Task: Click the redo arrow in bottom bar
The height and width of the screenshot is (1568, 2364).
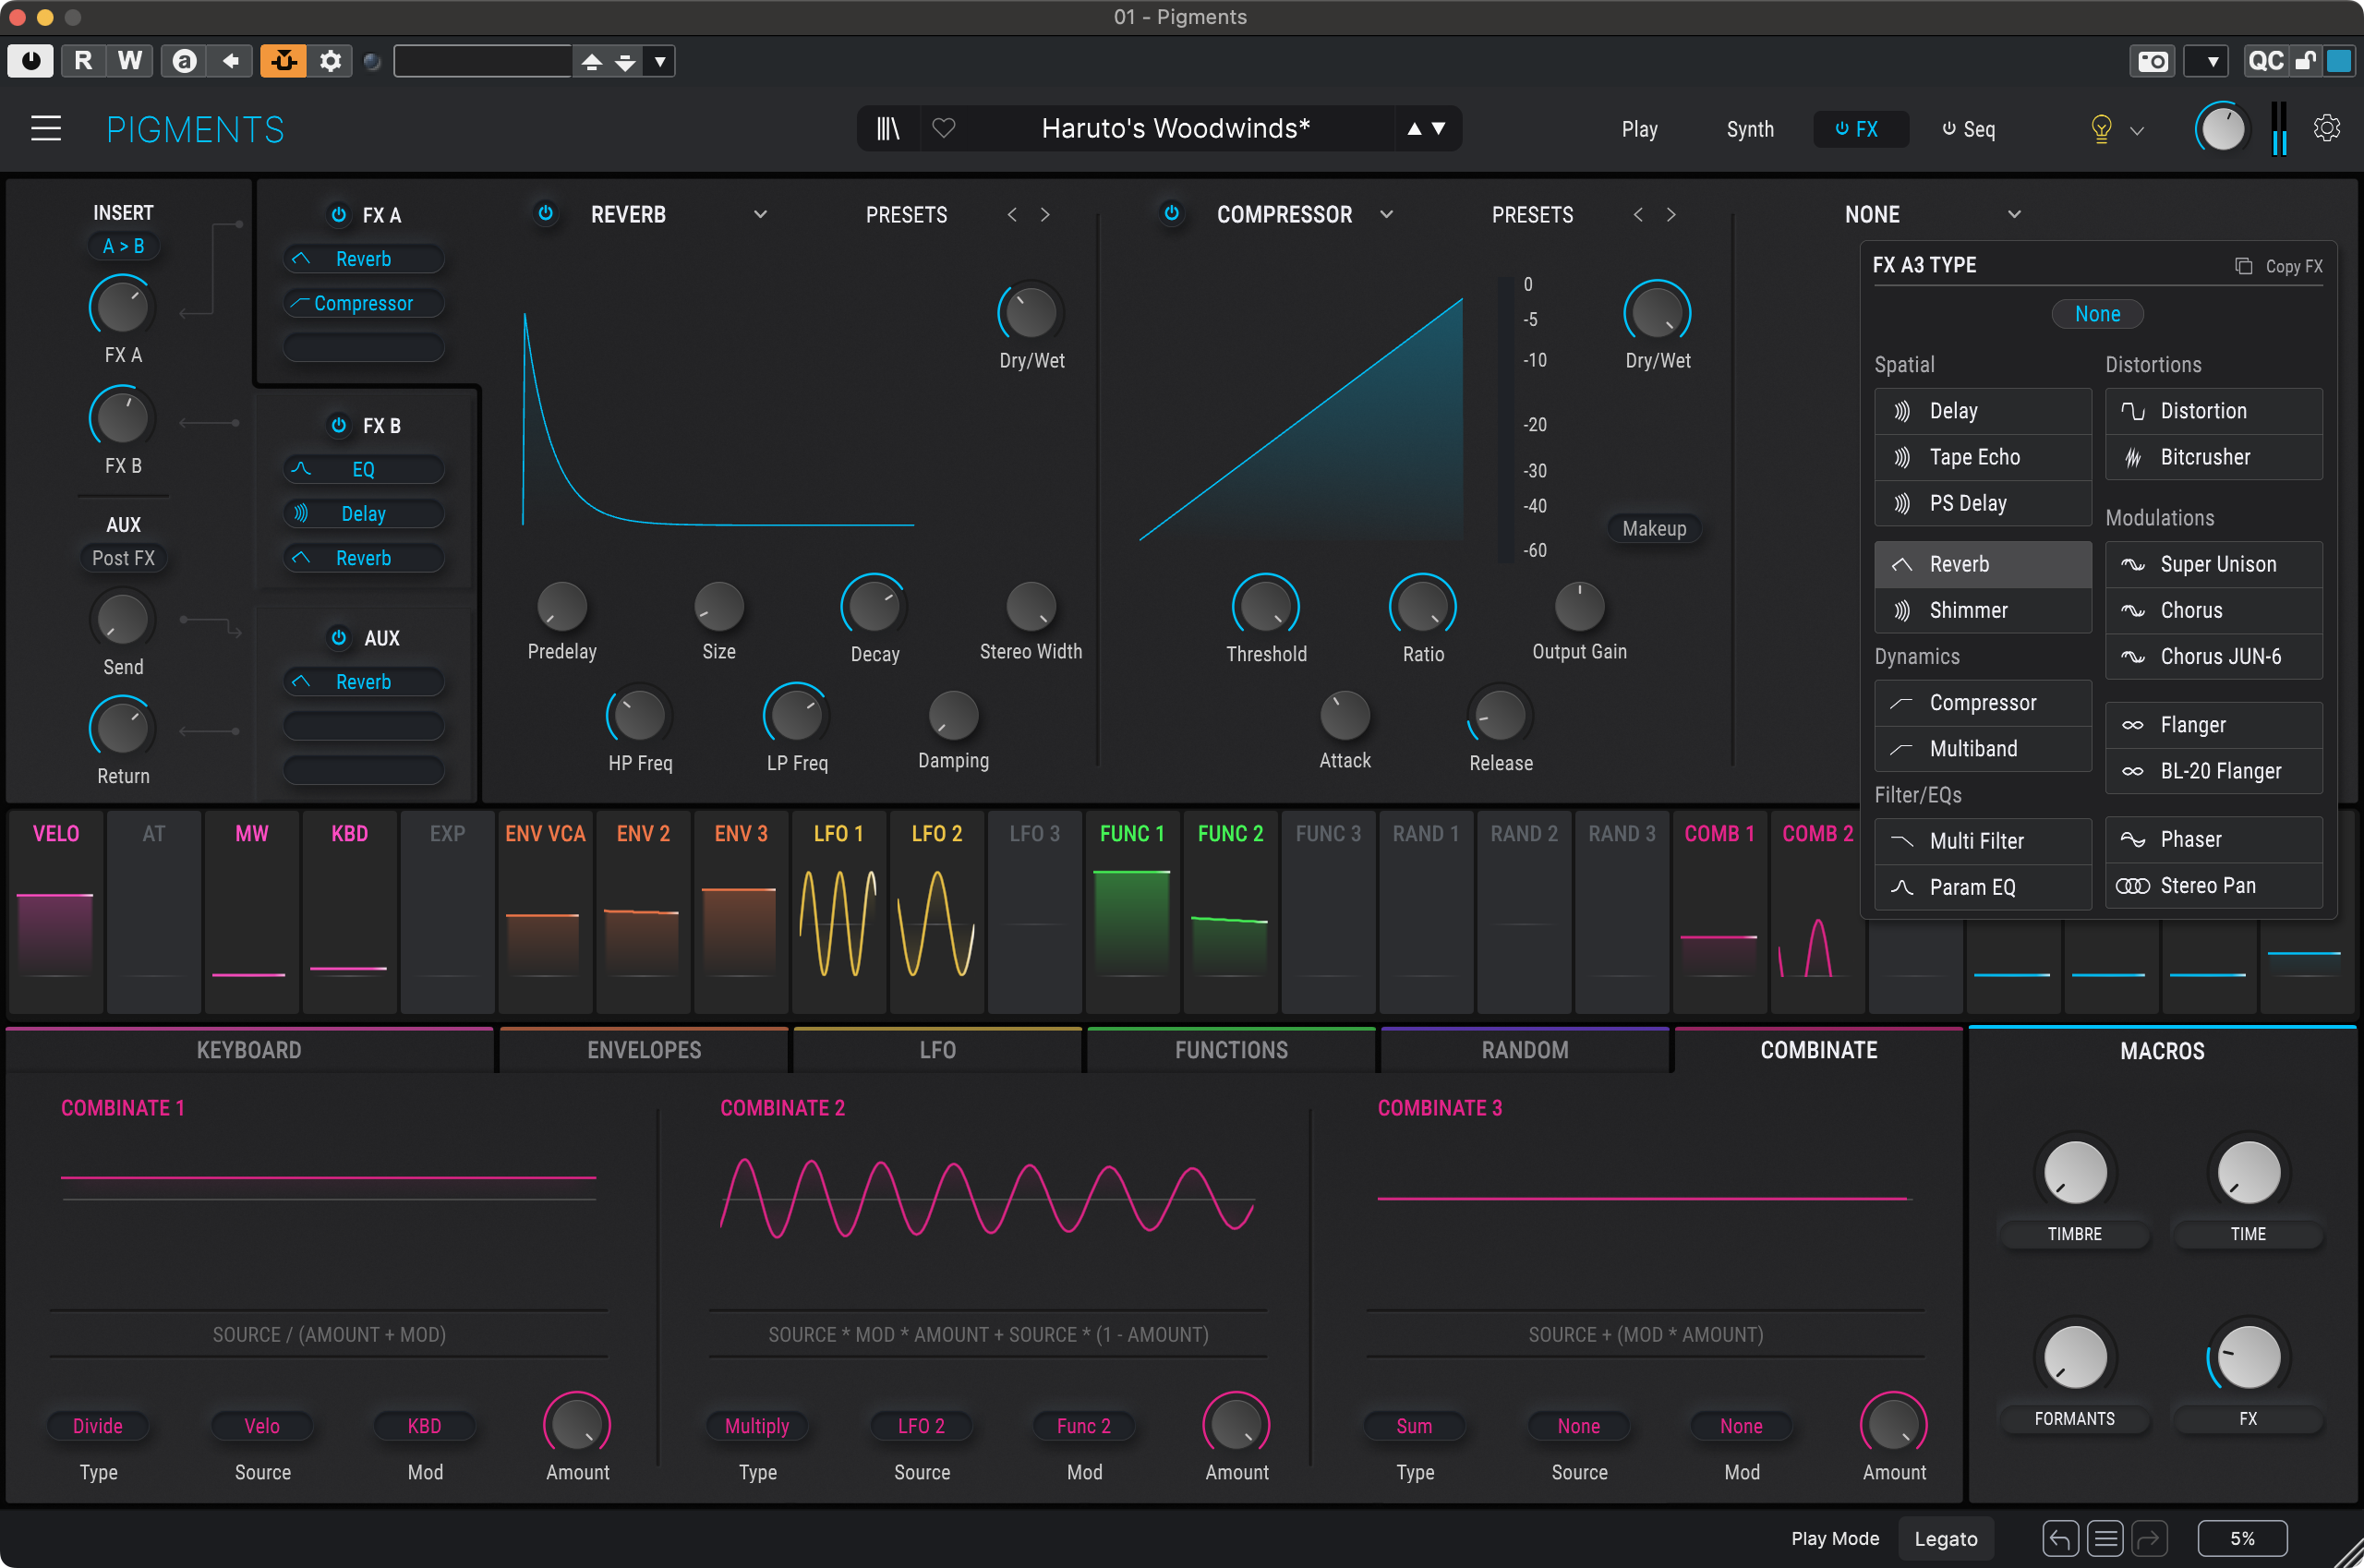Action: [x=2150, y=1538]
